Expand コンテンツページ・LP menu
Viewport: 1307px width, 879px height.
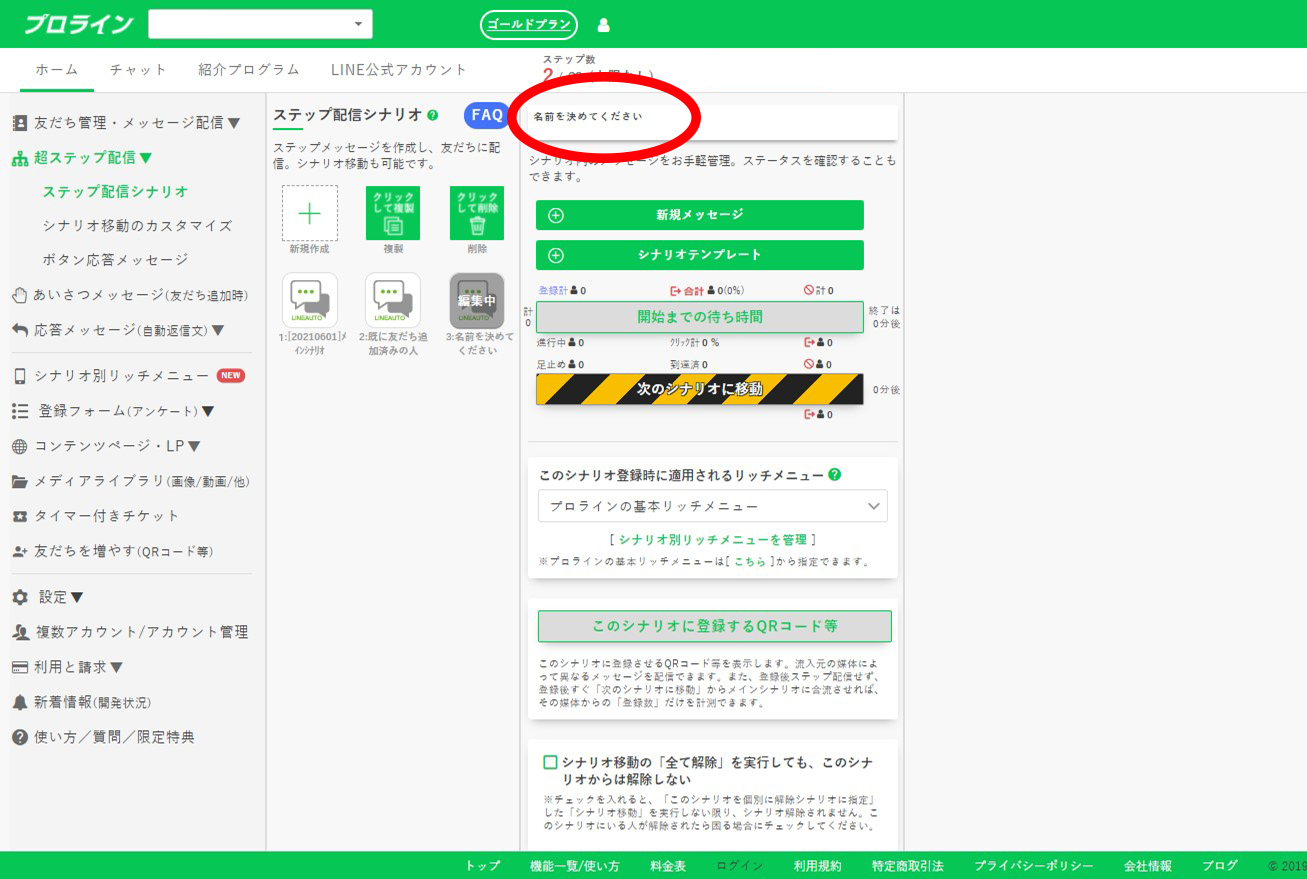(x=106, y=446)
